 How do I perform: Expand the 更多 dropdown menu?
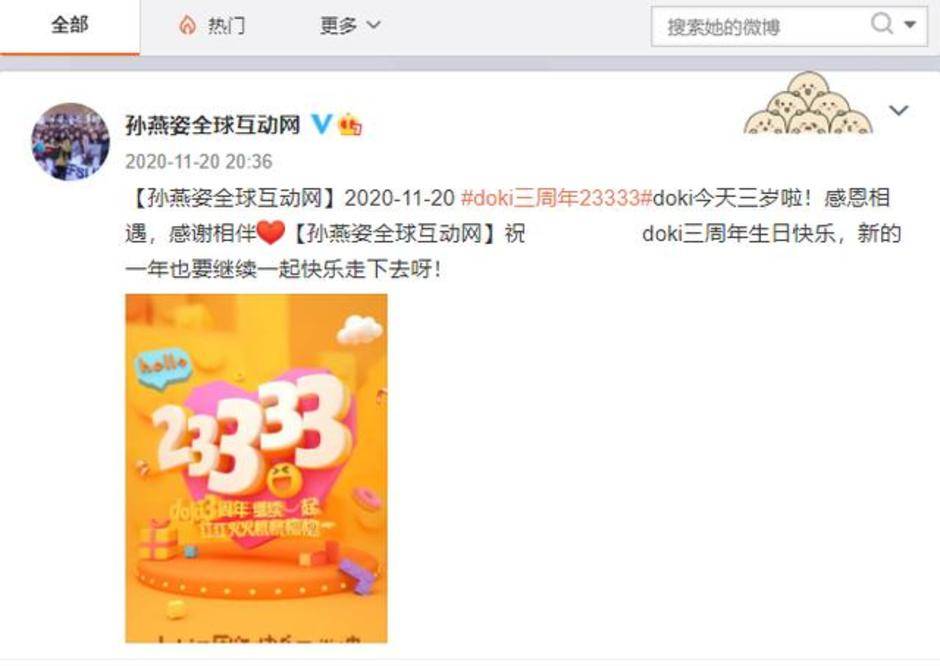coord(350,25)
